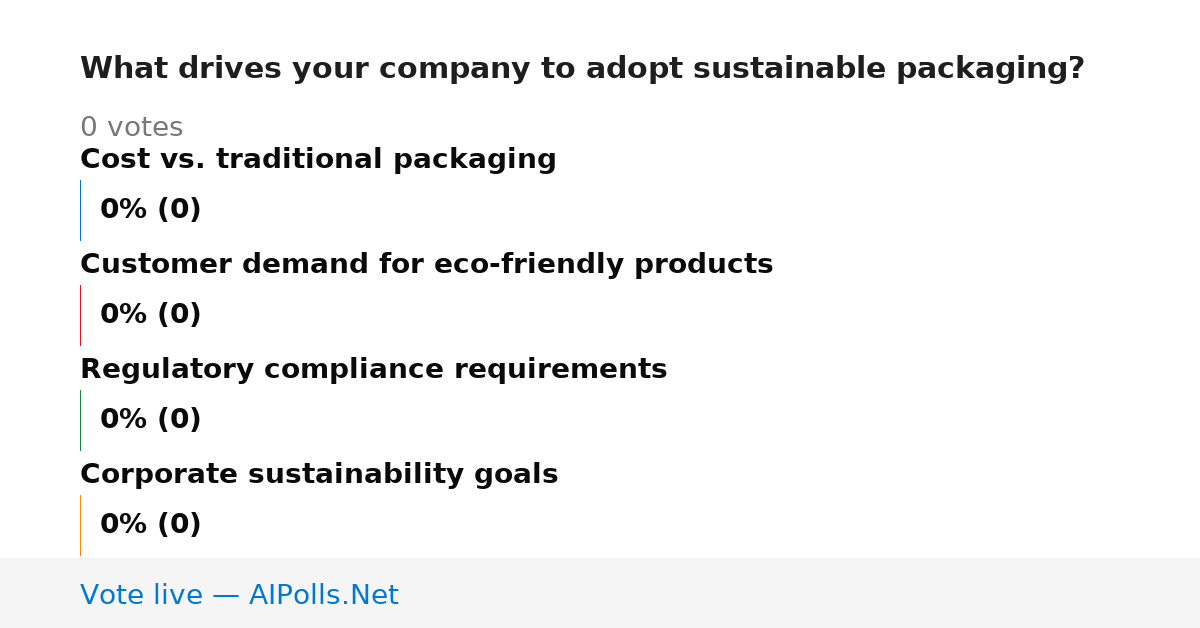Click the green bar under Regulatory compliance
Image resolution: width=1200 pixels, height=628 pixels.
click(80, 420)
